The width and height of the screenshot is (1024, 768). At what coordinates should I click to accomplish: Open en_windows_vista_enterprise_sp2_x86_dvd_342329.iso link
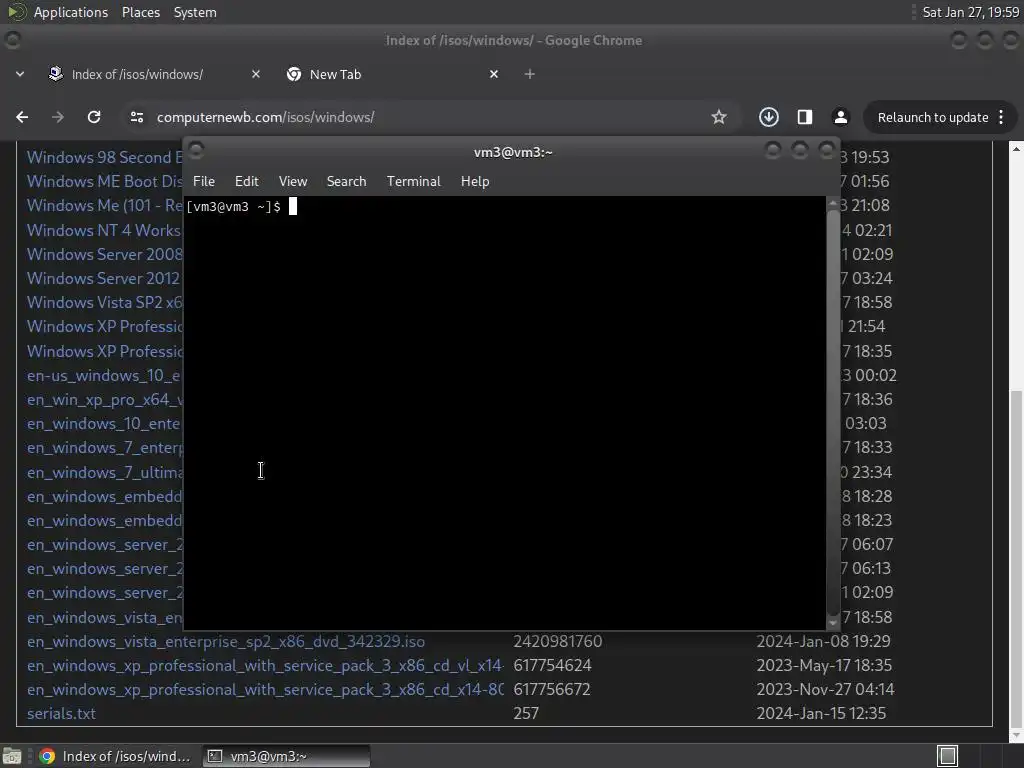pos(226,641)
